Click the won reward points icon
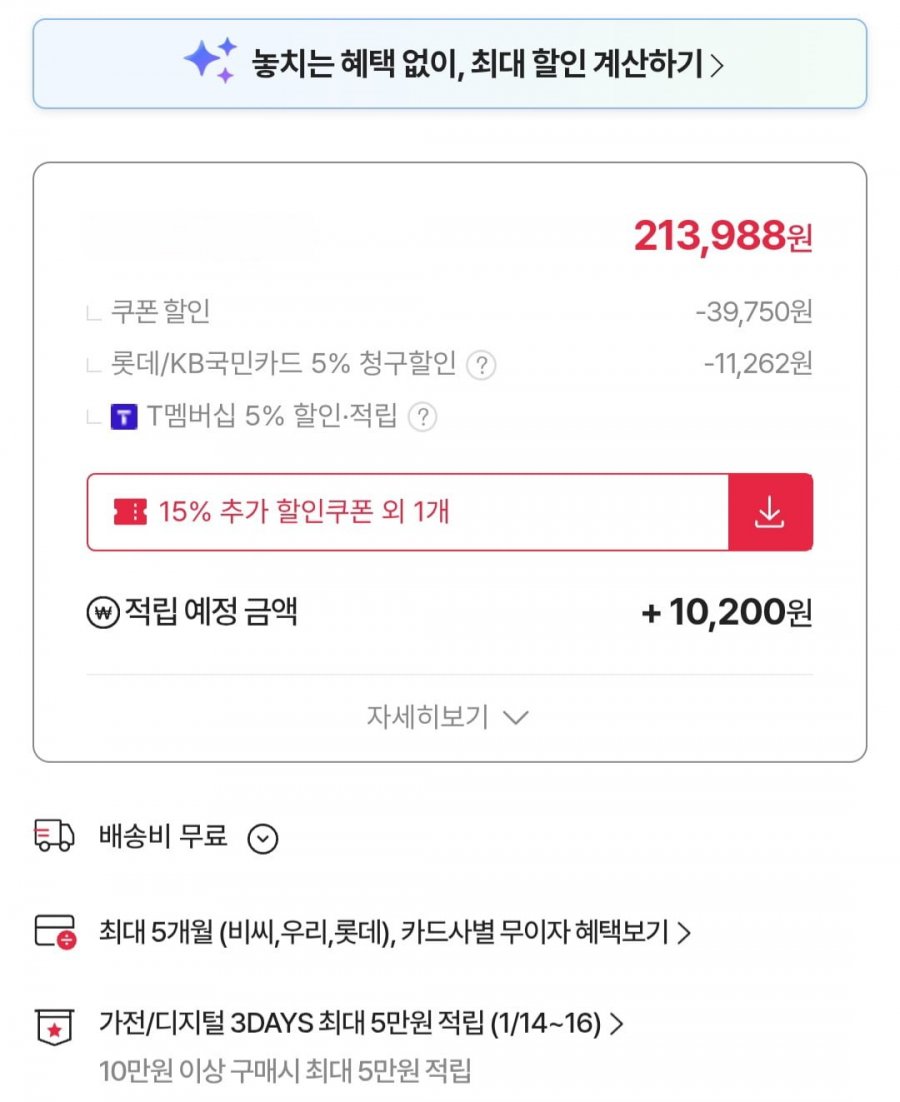 pos(103,612)
